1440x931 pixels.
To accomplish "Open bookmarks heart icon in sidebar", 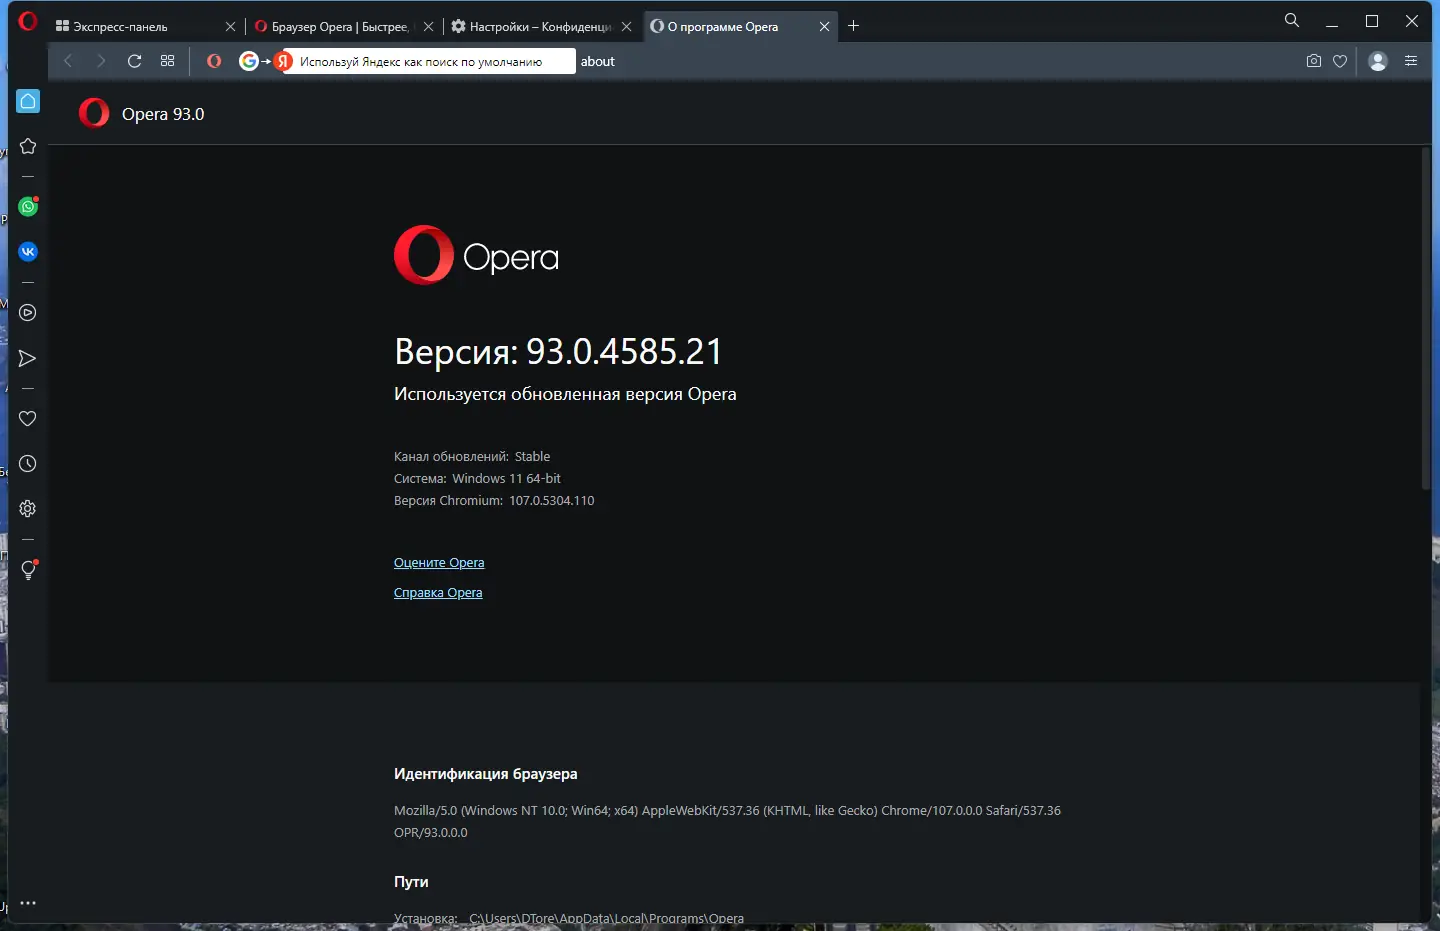I will (x=28, y=418).
